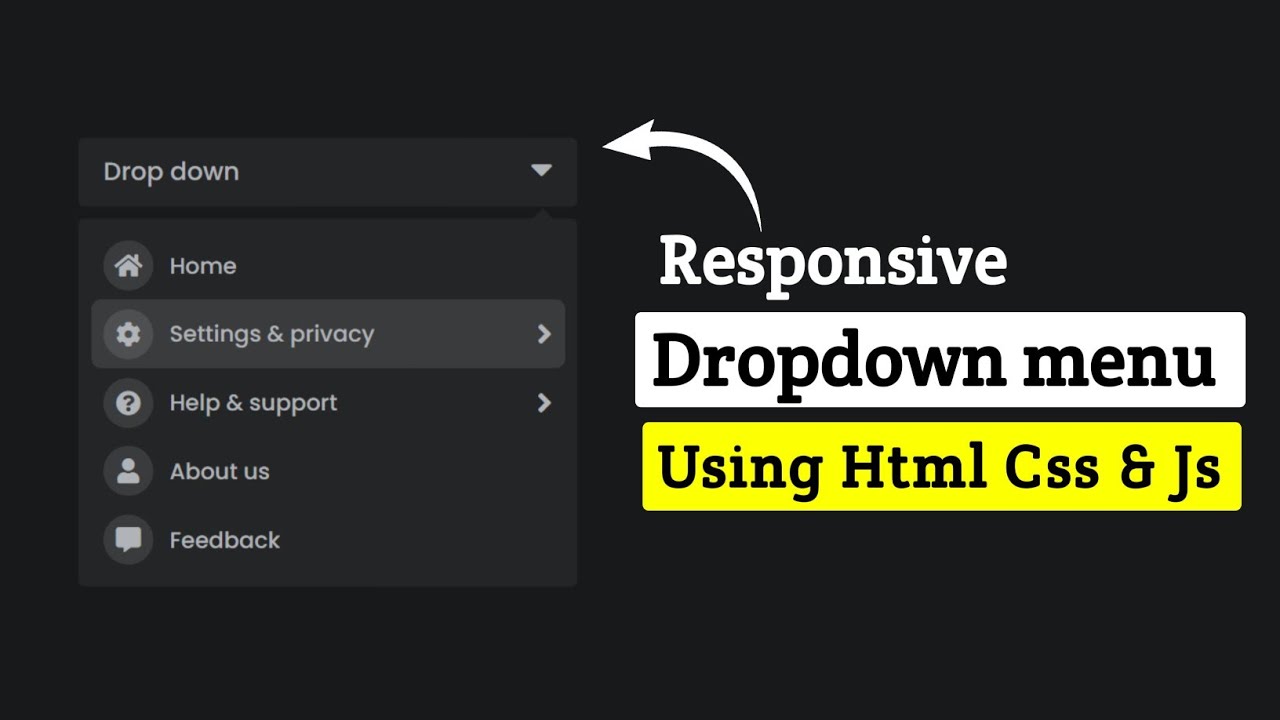Click the Feedback speech bubble icon

point(128,540)
